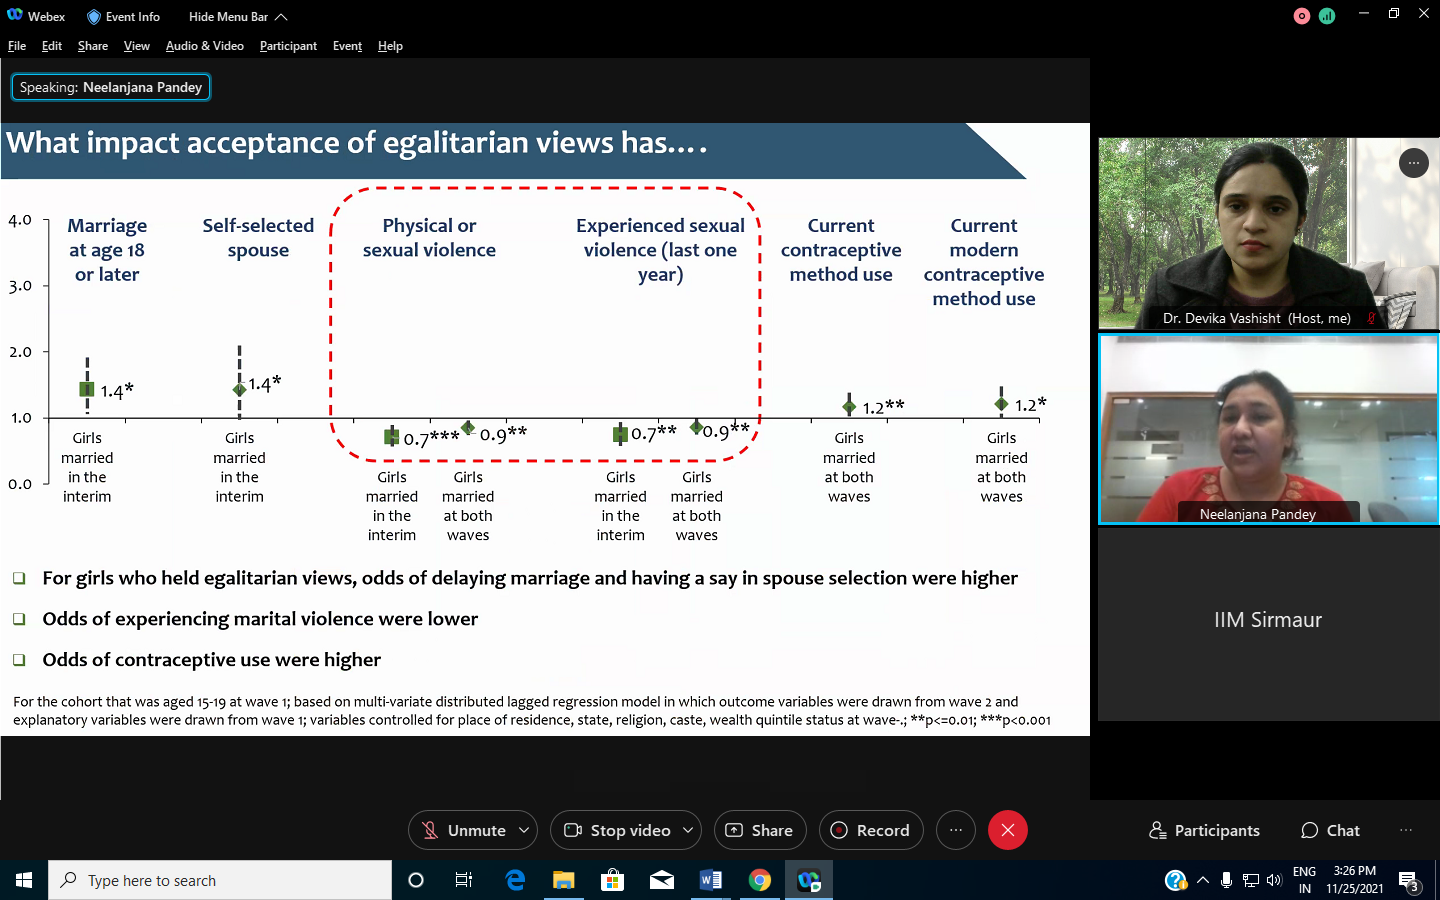1440x900 pixels.
Task: Click the red leave meeting button
Action: [1007, 830]
